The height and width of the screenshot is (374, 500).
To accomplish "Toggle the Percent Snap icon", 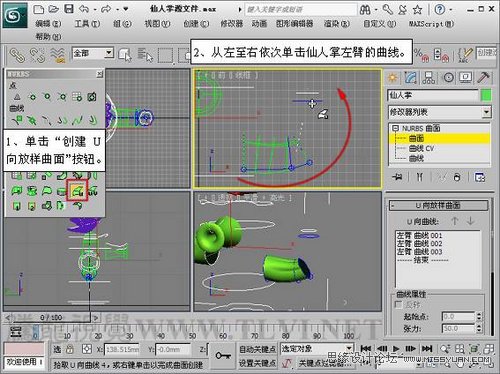I will tap(421, 55).
